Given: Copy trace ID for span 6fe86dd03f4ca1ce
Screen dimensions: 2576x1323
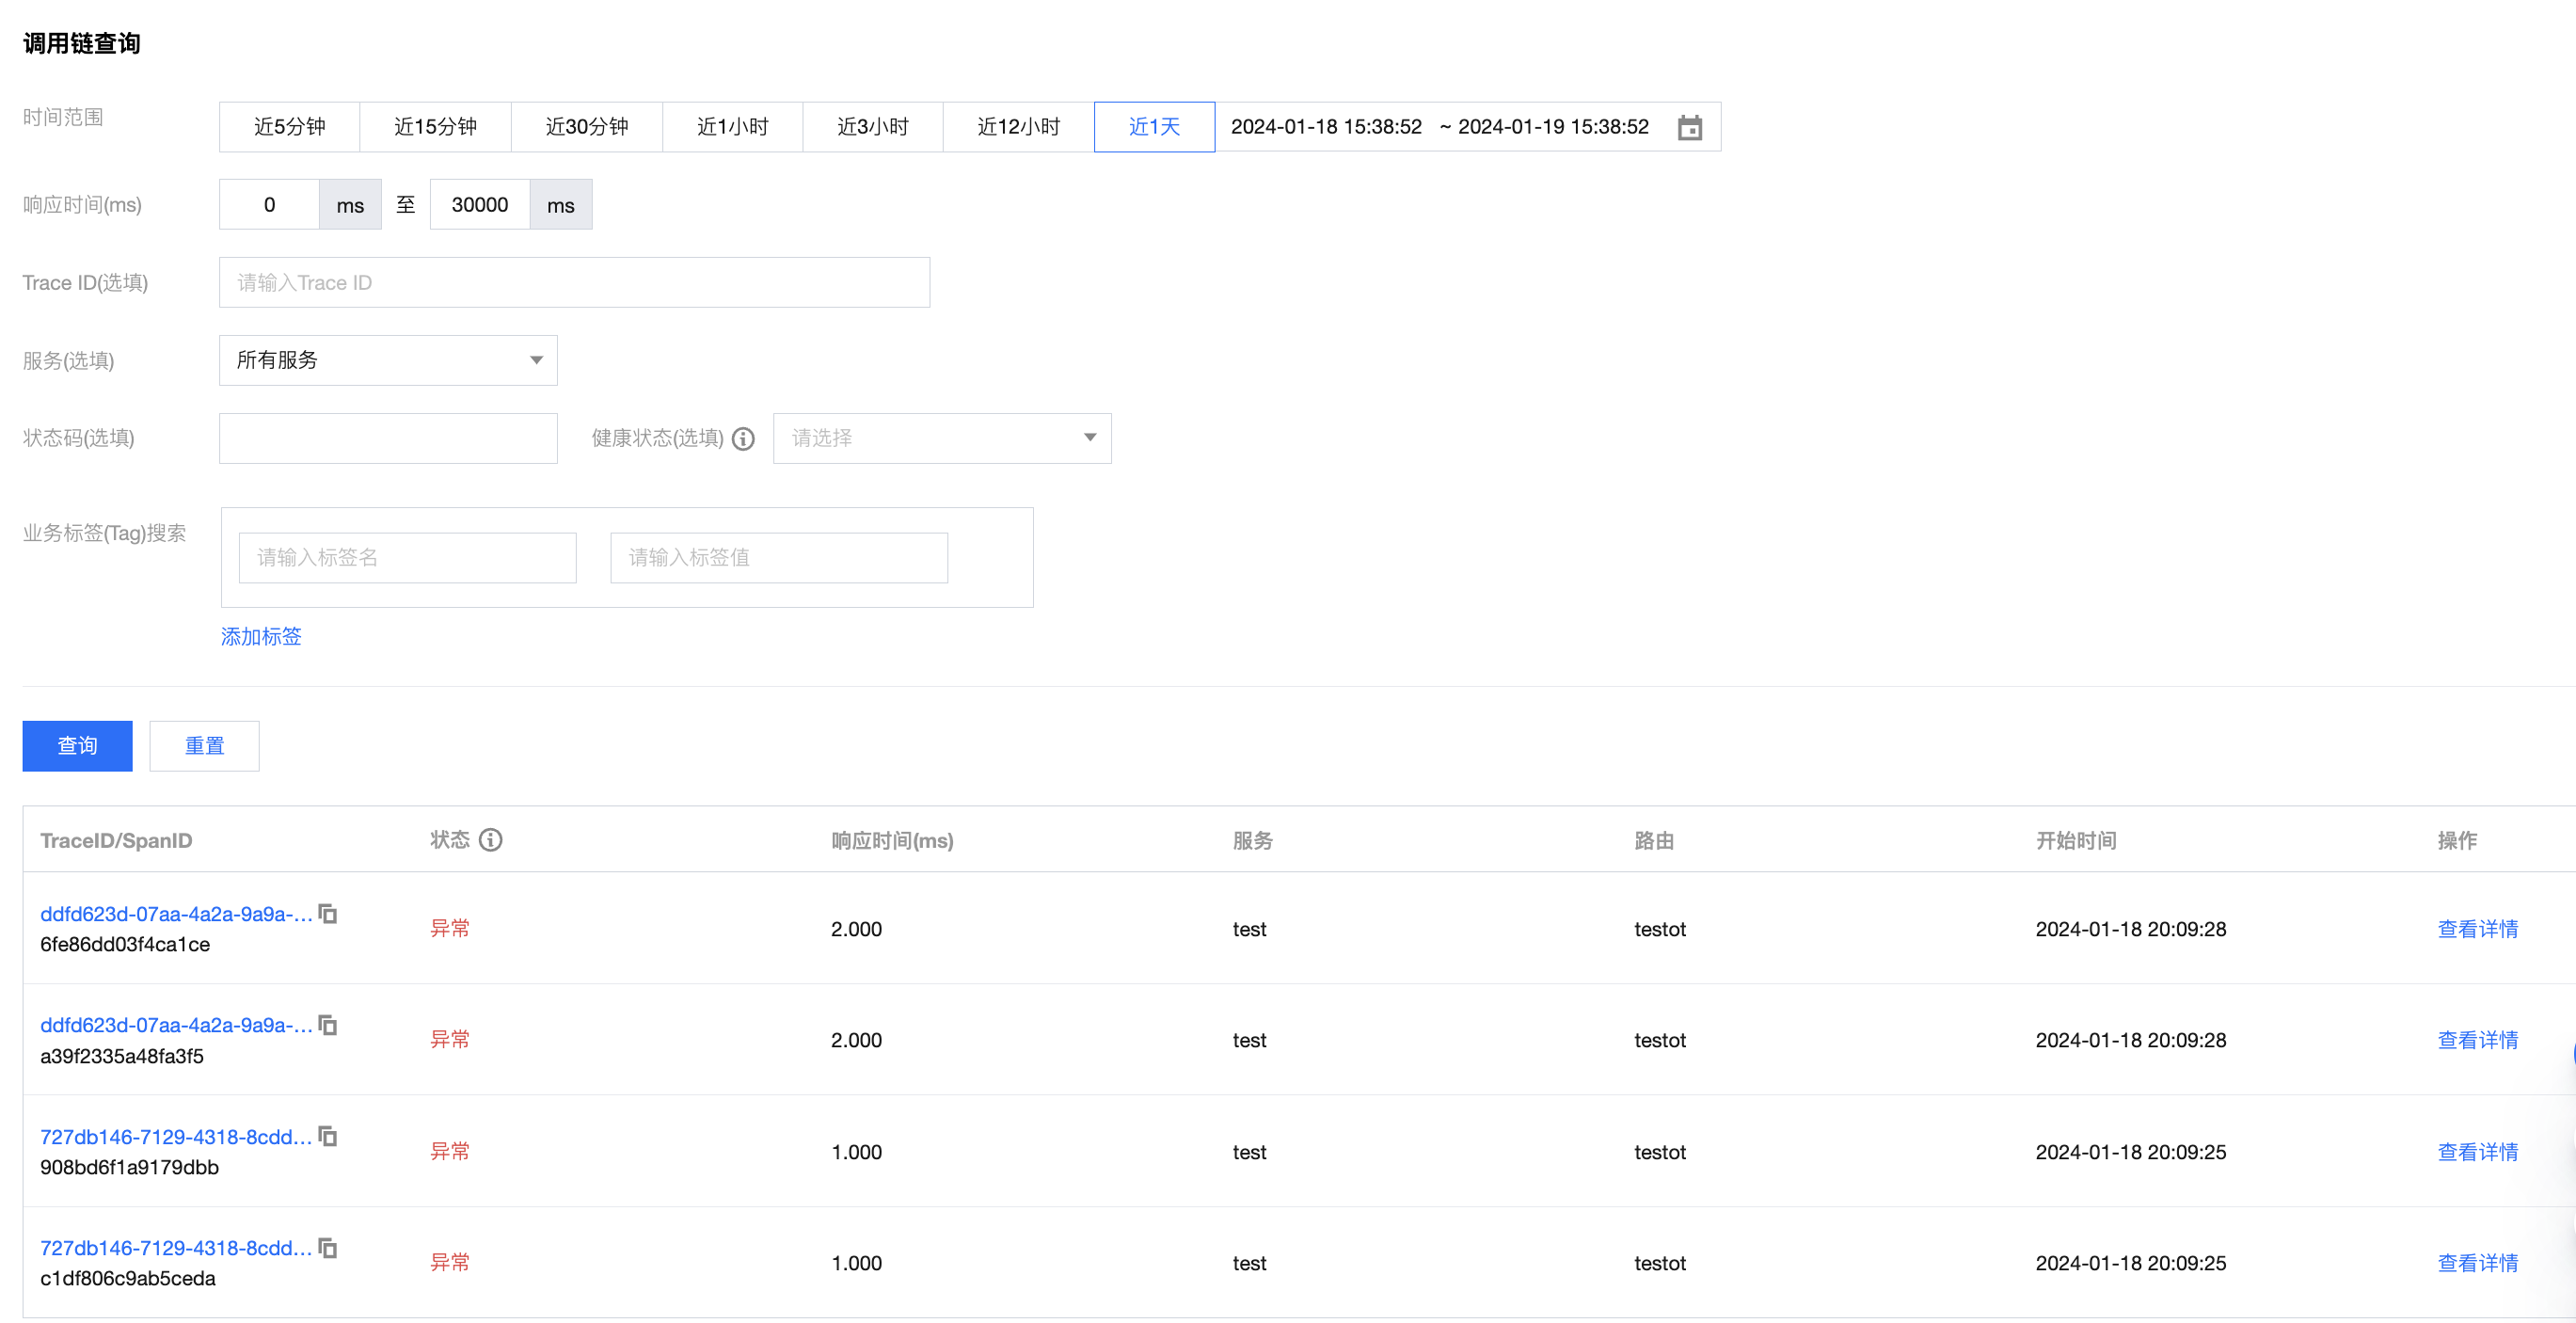Looking at the screenshot, I should [327, 913].
